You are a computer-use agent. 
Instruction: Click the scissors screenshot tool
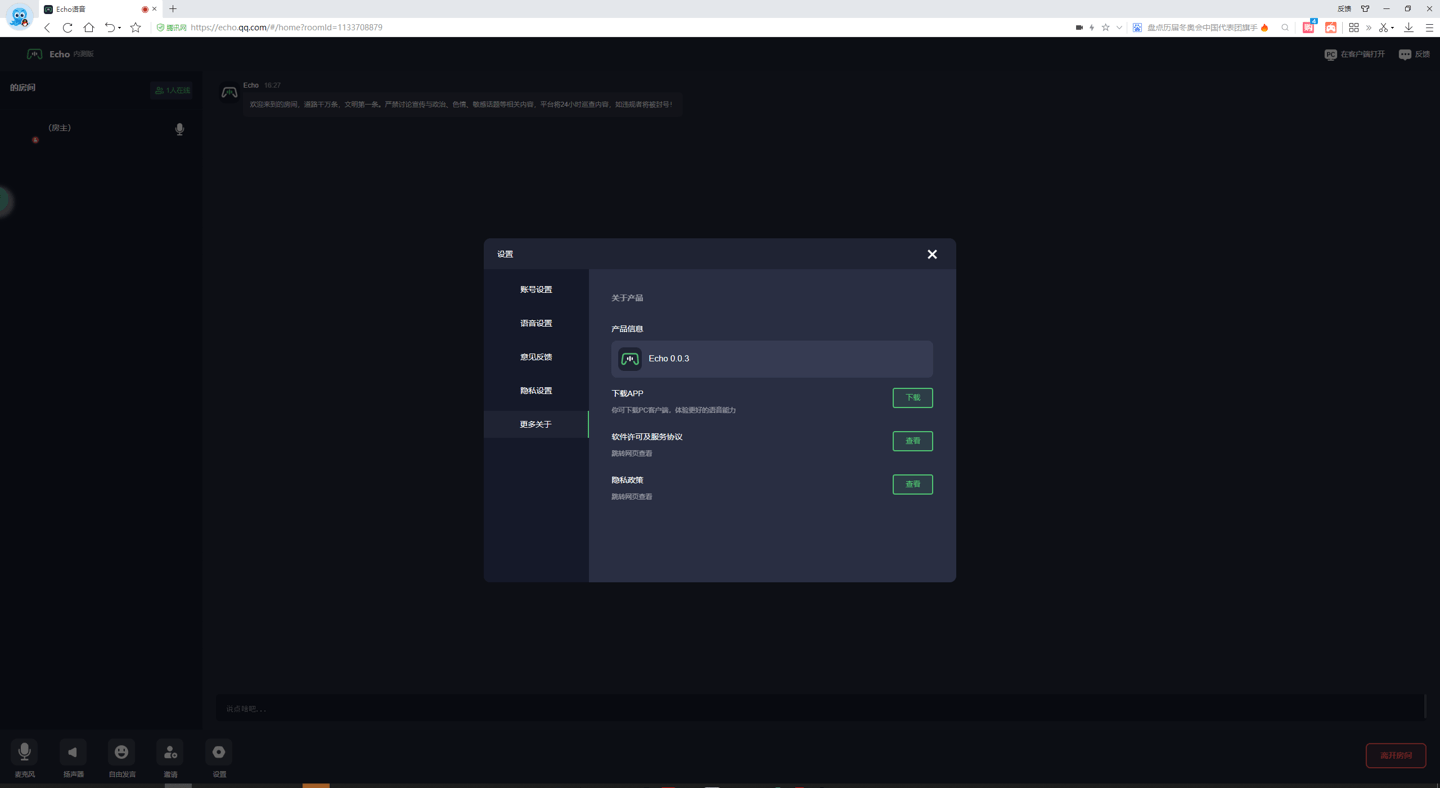(x=1384, y=28)
